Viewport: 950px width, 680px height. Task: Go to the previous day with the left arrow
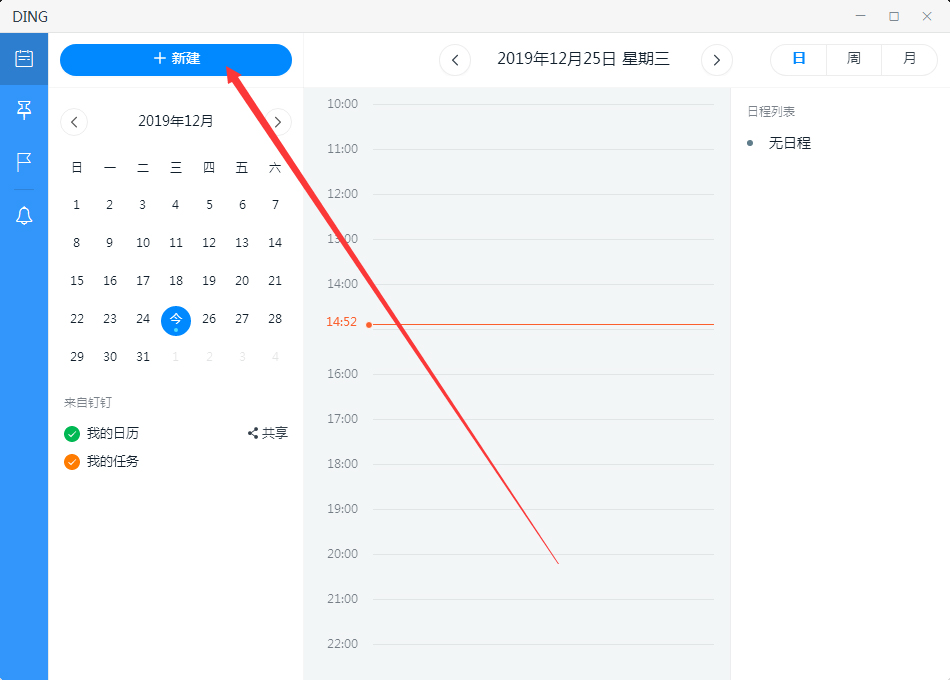tap(455, 60)
